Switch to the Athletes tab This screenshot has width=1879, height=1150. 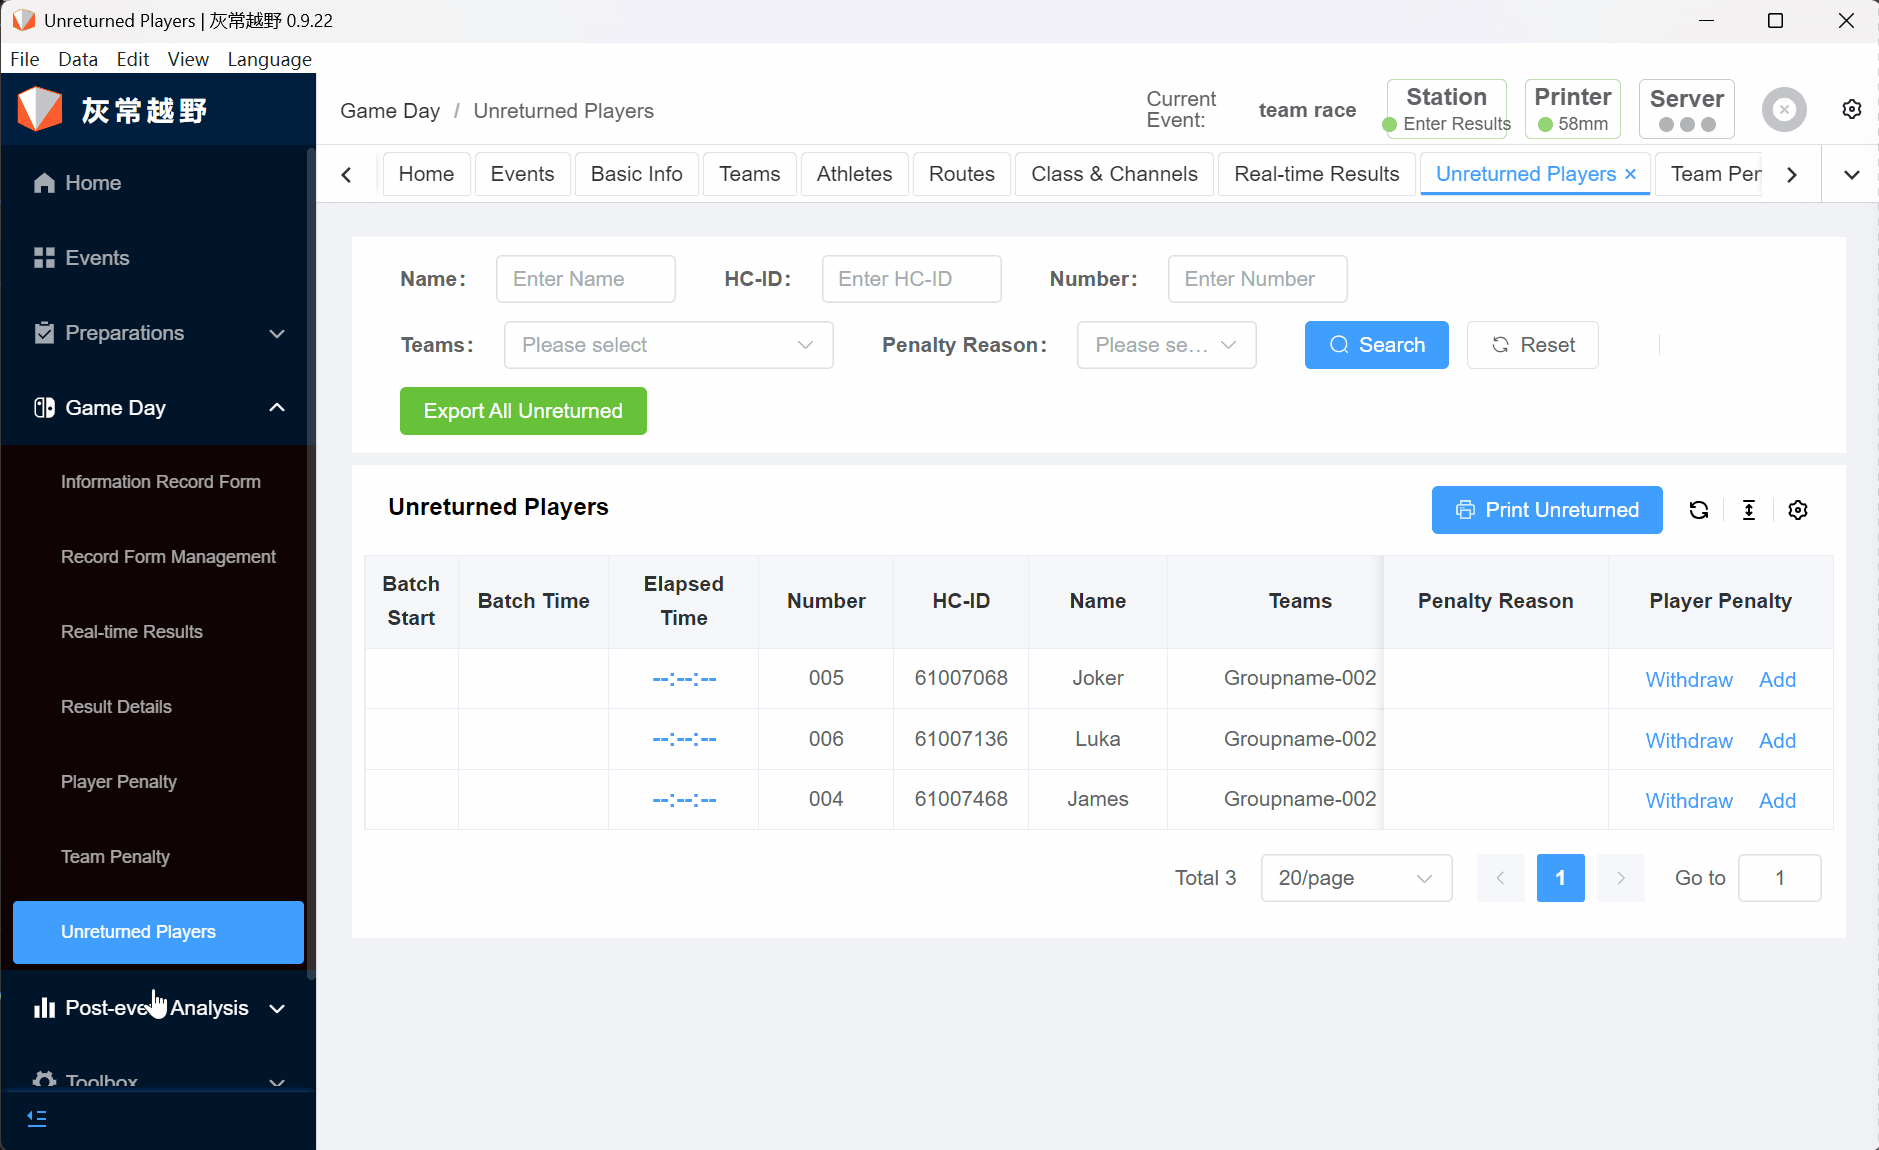point(853,174)
